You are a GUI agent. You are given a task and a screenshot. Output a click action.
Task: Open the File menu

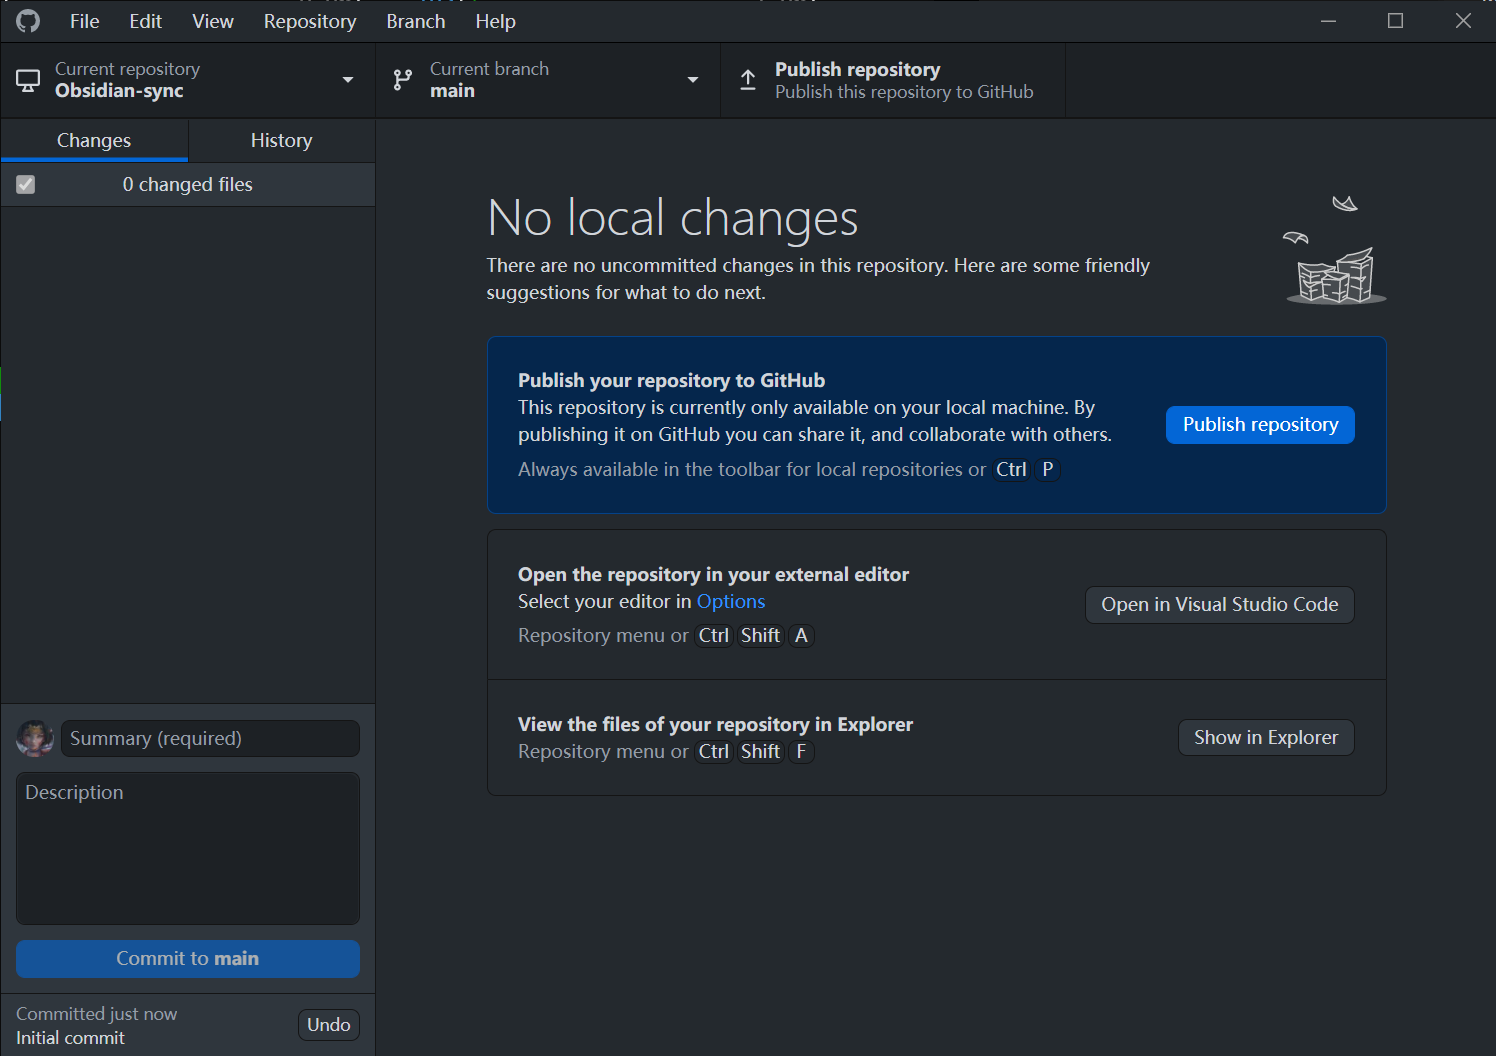[x=85, y=21]
